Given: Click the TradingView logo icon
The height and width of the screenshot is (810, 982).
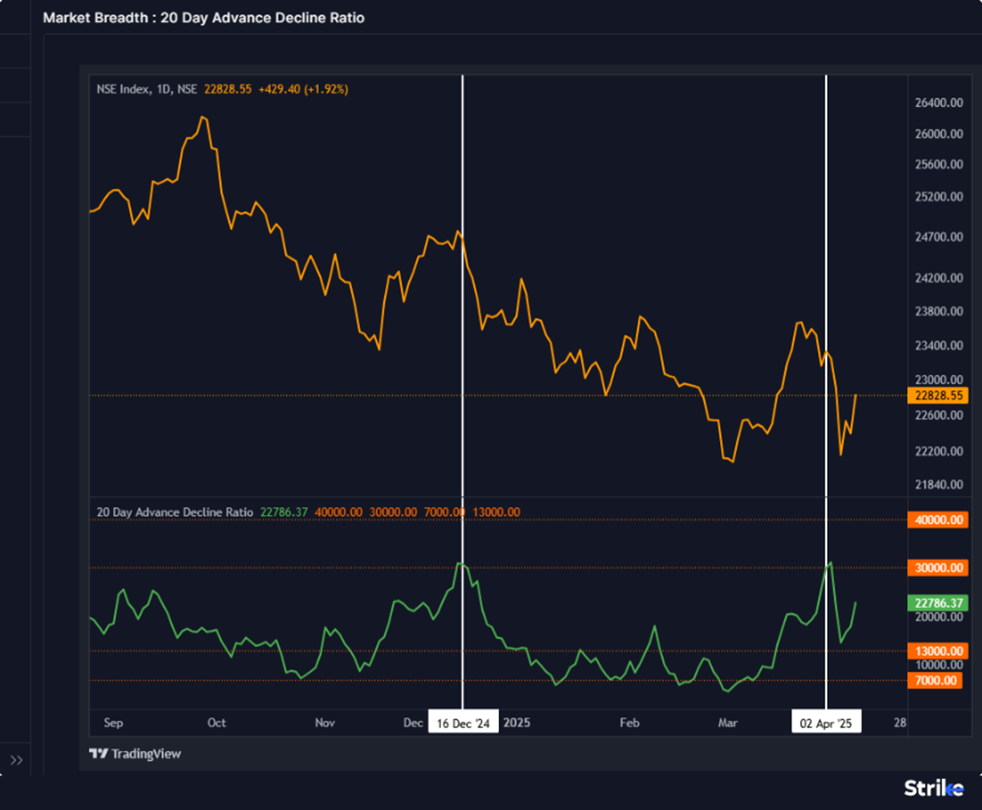Looking at the screenshot, I should click(x=98, y=752).
